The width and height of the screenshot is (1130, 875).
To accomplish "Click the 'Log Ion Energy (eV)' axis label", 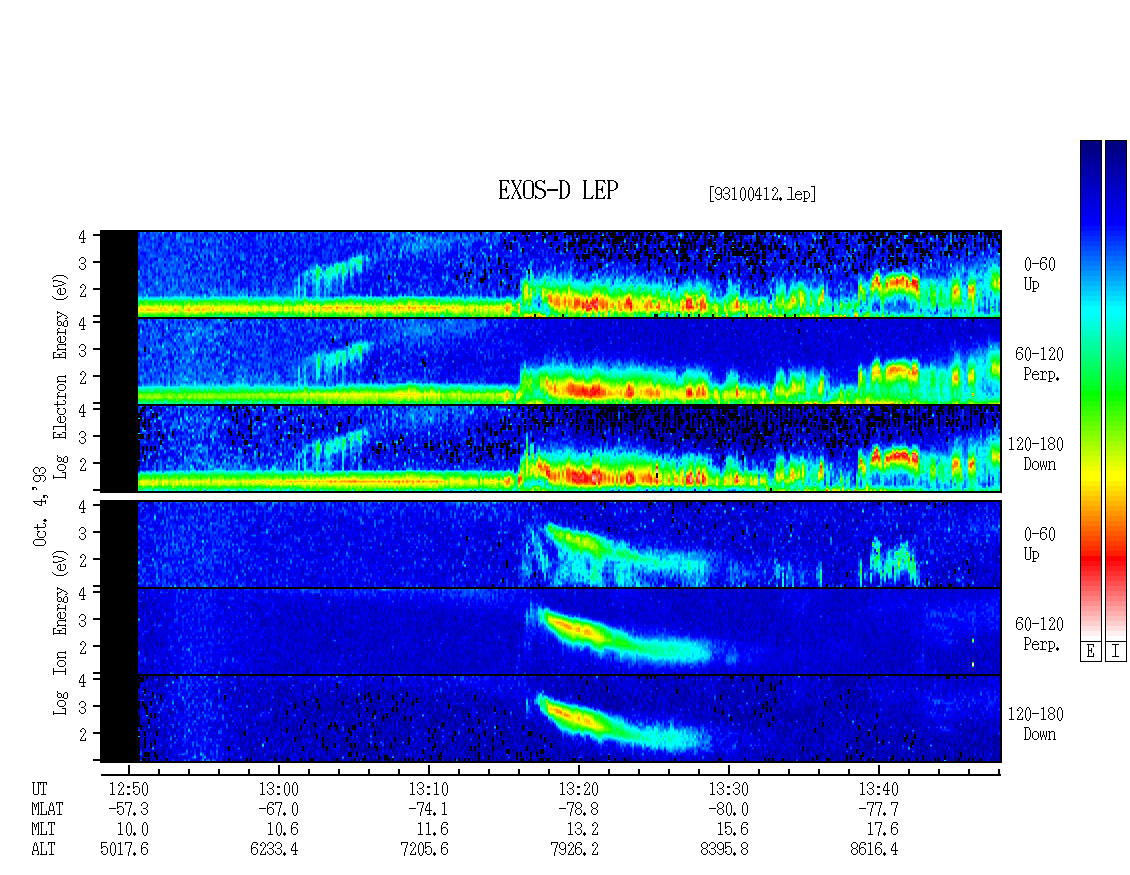I will pos(61,633).
